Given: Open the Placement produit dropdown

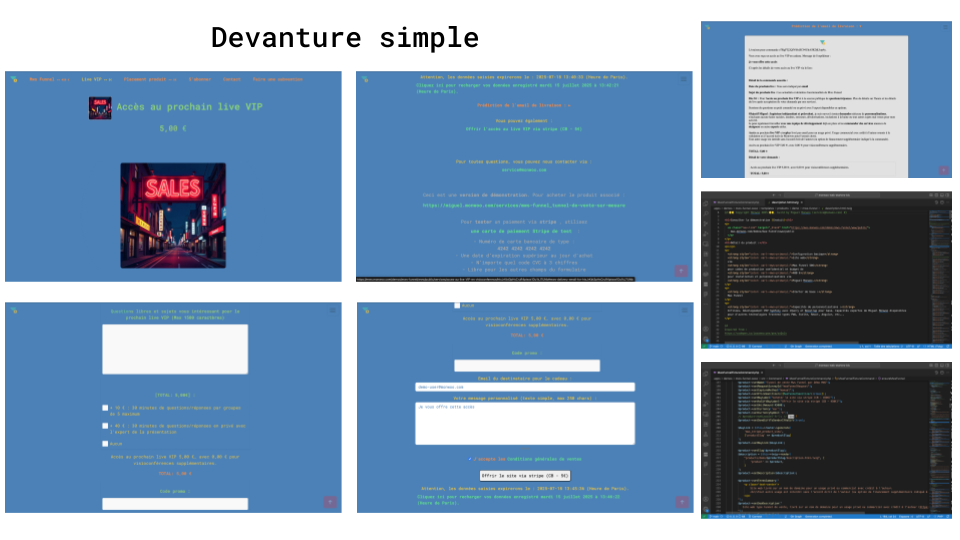Looking at the screenshot, I should pos(149,78).
